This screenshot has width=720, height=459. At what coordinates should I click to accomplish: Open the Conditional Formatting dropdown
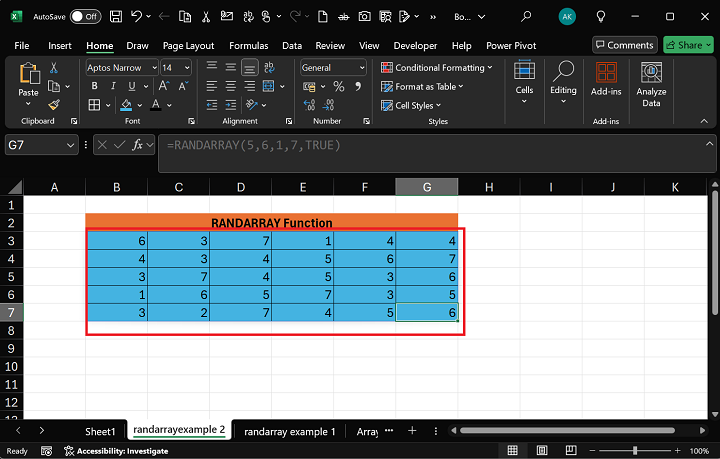436,67
